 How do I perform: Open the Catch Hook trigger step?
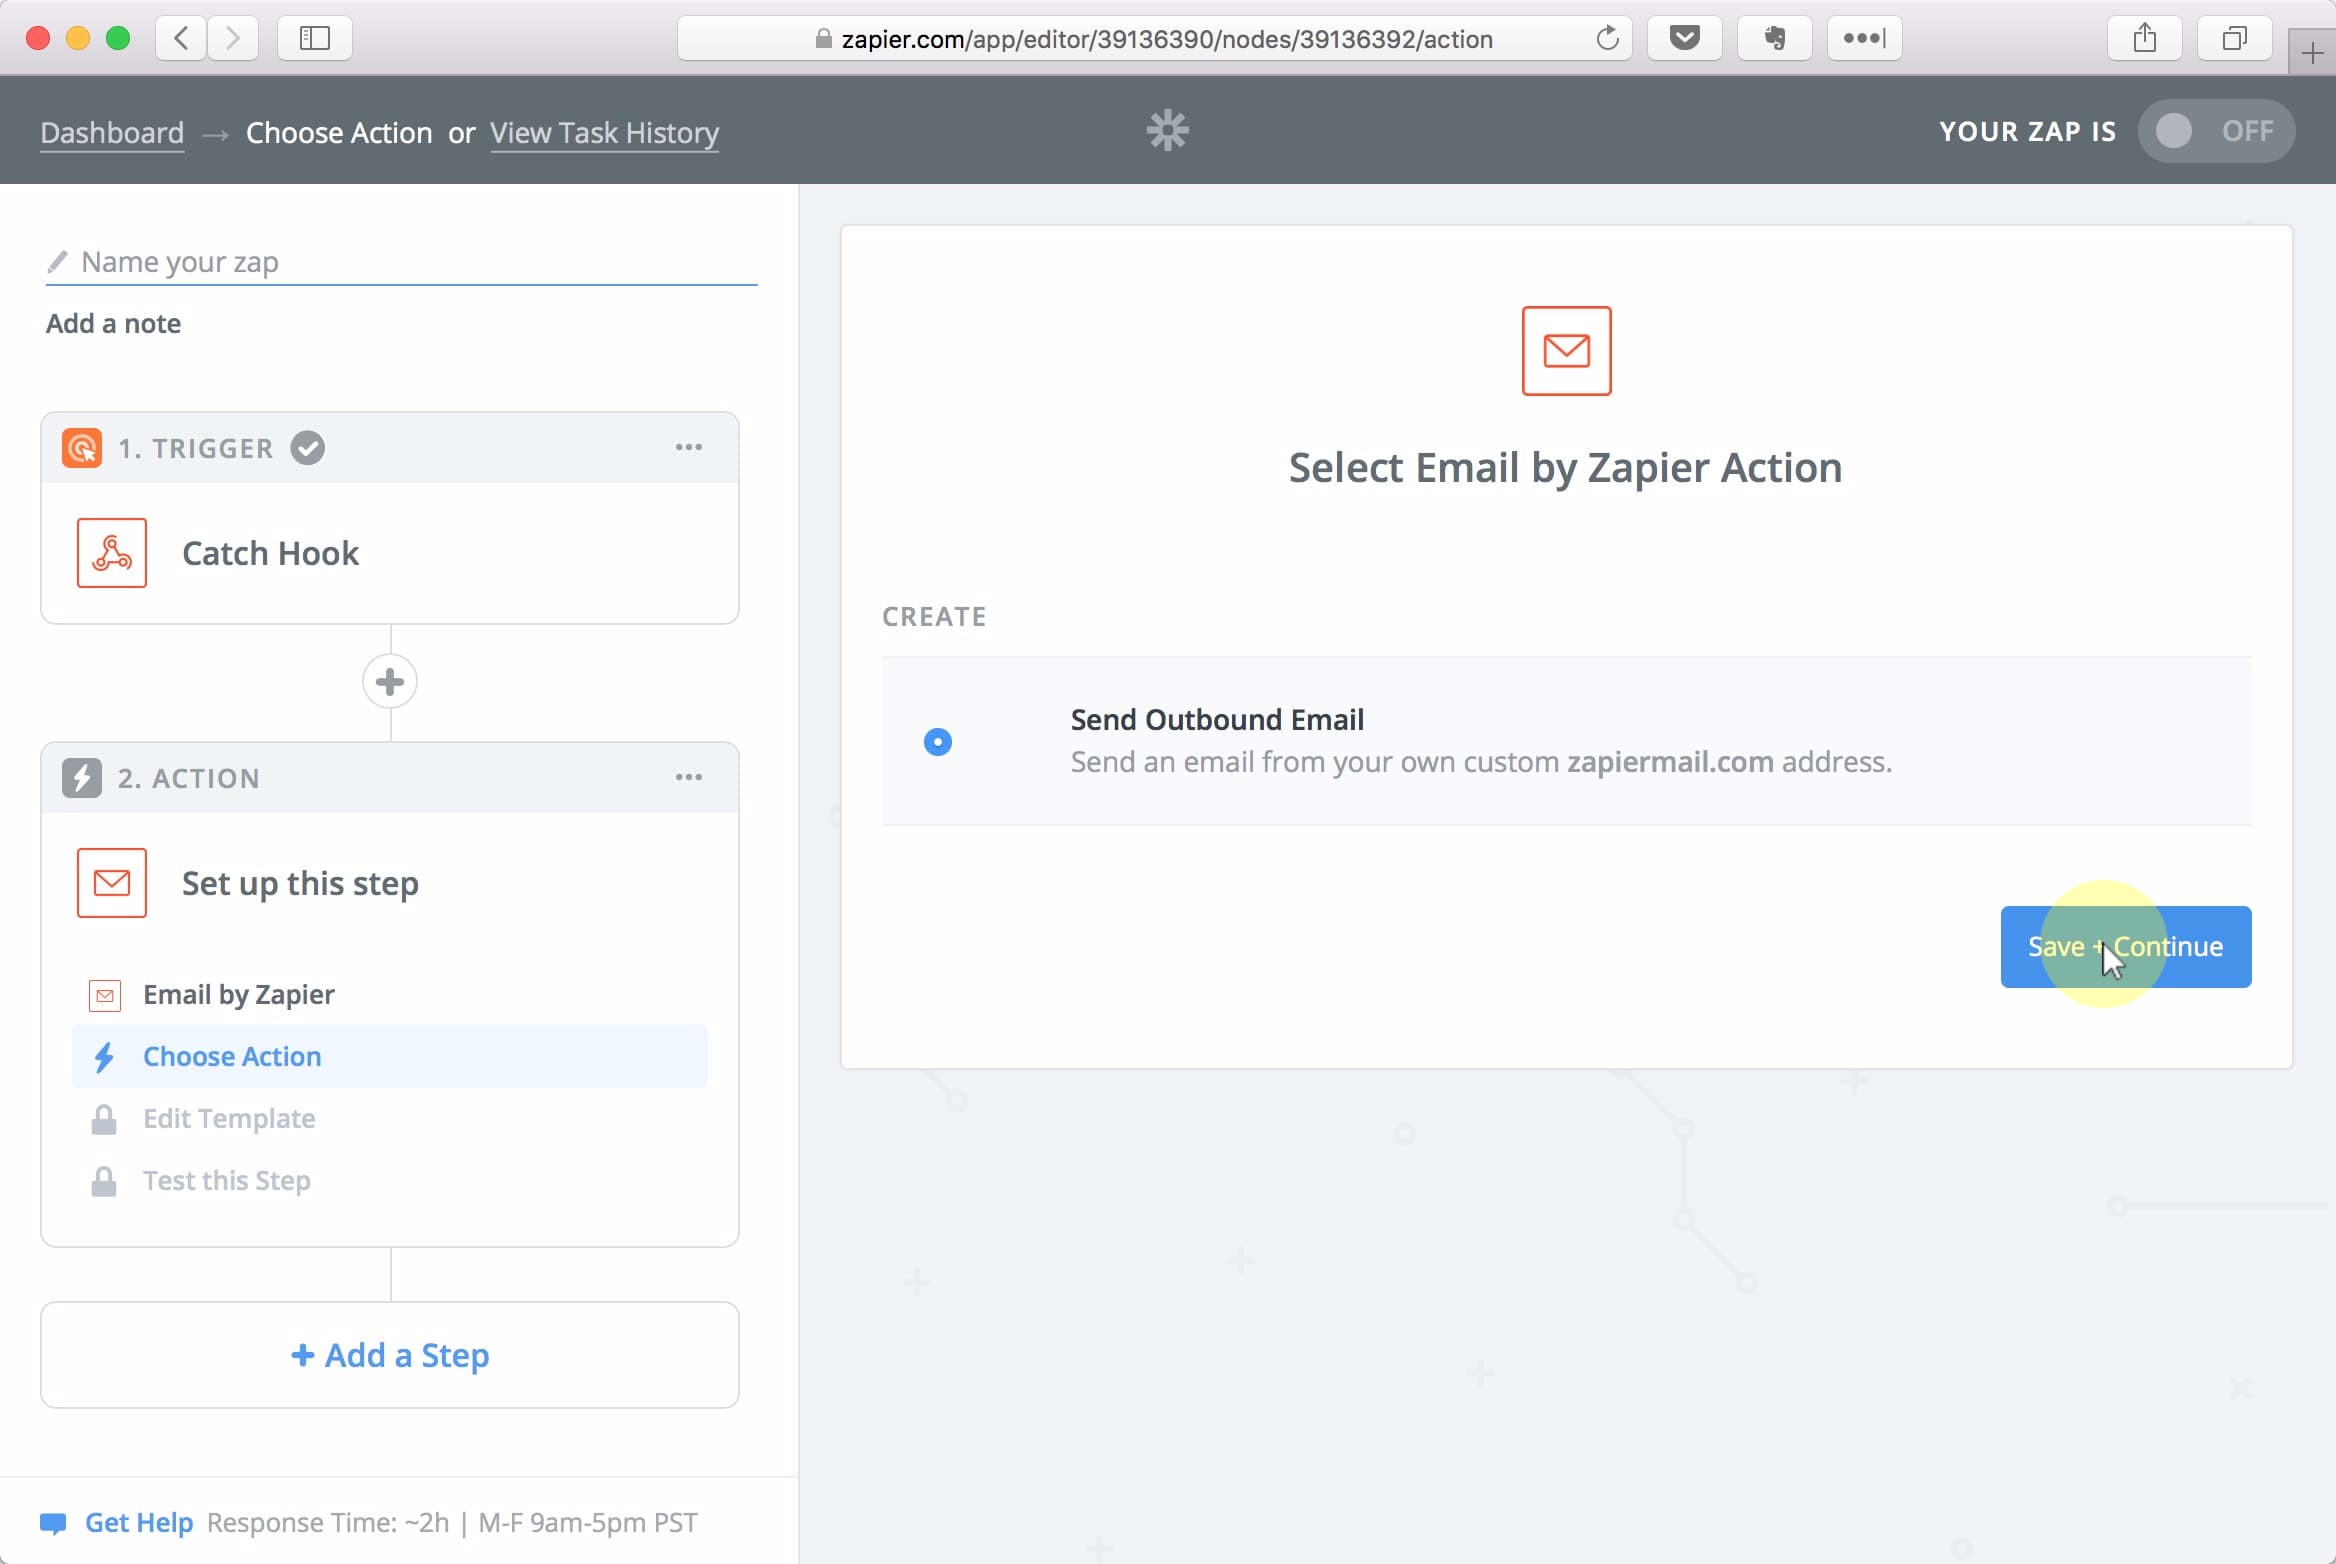(390, 553)
